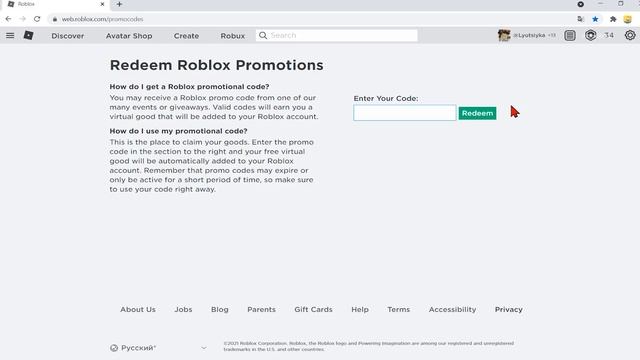640x360 pixels.
Task: Click the globe icon beside Русский
Action: [114, 348]
